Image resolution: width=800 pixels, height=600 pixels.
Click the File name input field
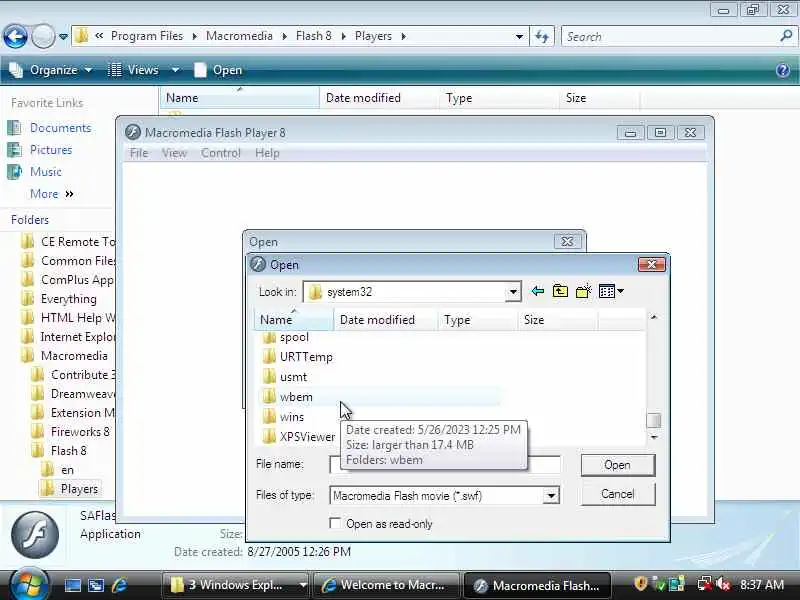coord(444,464)
